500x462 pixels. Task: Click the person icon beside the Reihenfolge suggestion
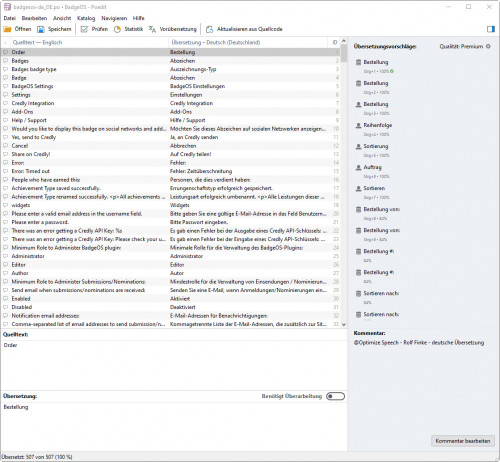(359, 125)
